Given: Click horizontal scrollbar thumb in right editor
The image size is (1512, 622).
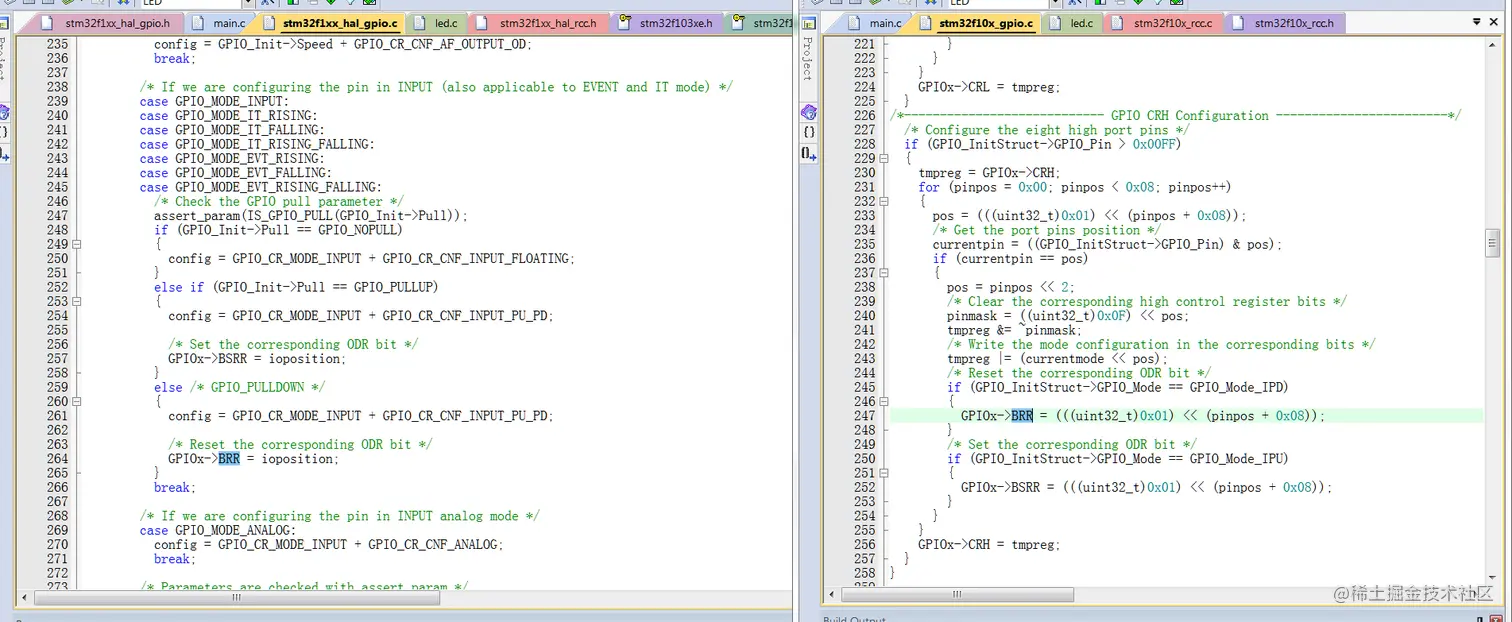Looking at the screenshot, I should pyautogui.click(x=960, y=594).
